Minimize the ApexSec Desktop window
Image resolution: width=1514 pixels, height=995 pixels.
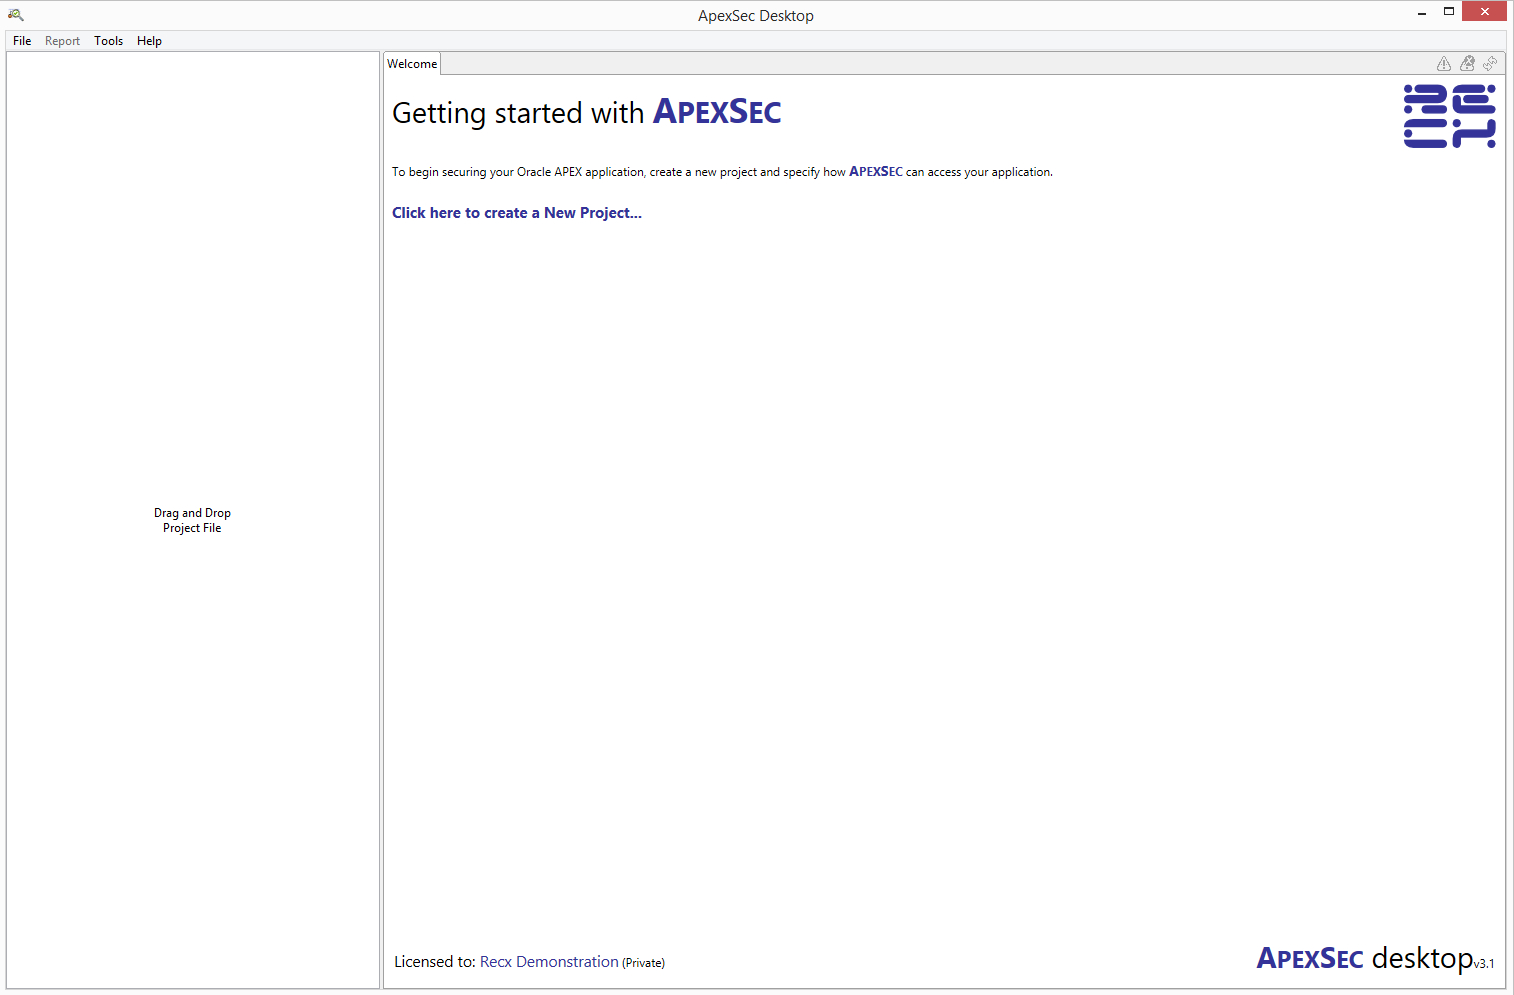[1422, 12]
